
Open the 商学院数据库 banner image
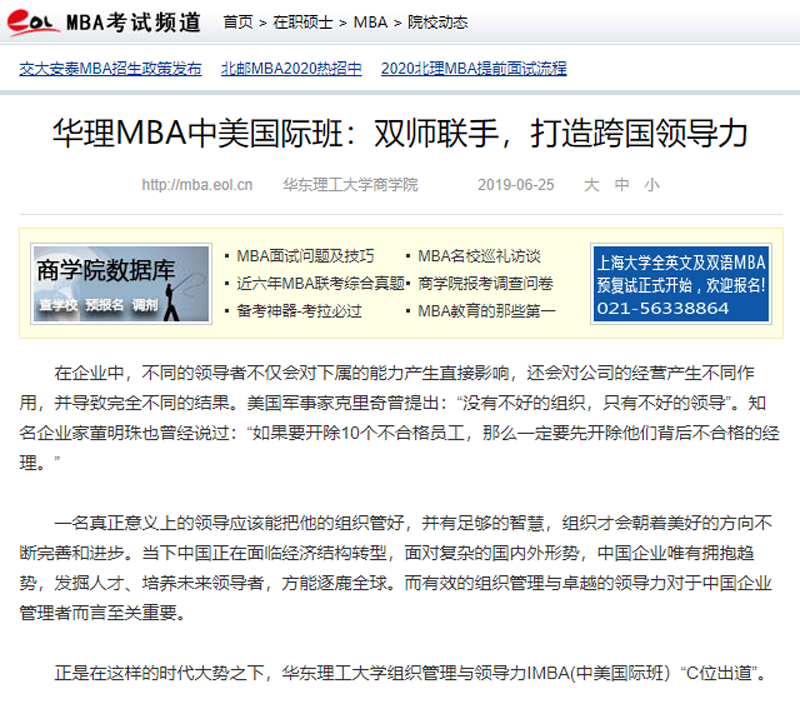(x=121, y=284)
